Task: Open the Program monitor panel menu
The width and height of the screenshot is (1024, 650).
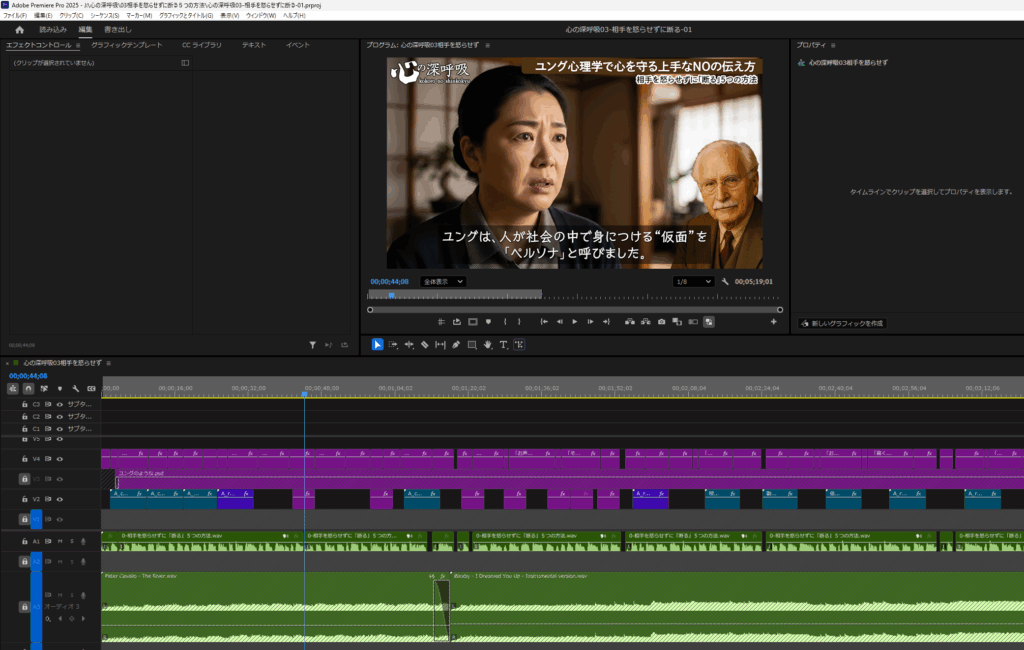Action: click(x=489, y=46)
